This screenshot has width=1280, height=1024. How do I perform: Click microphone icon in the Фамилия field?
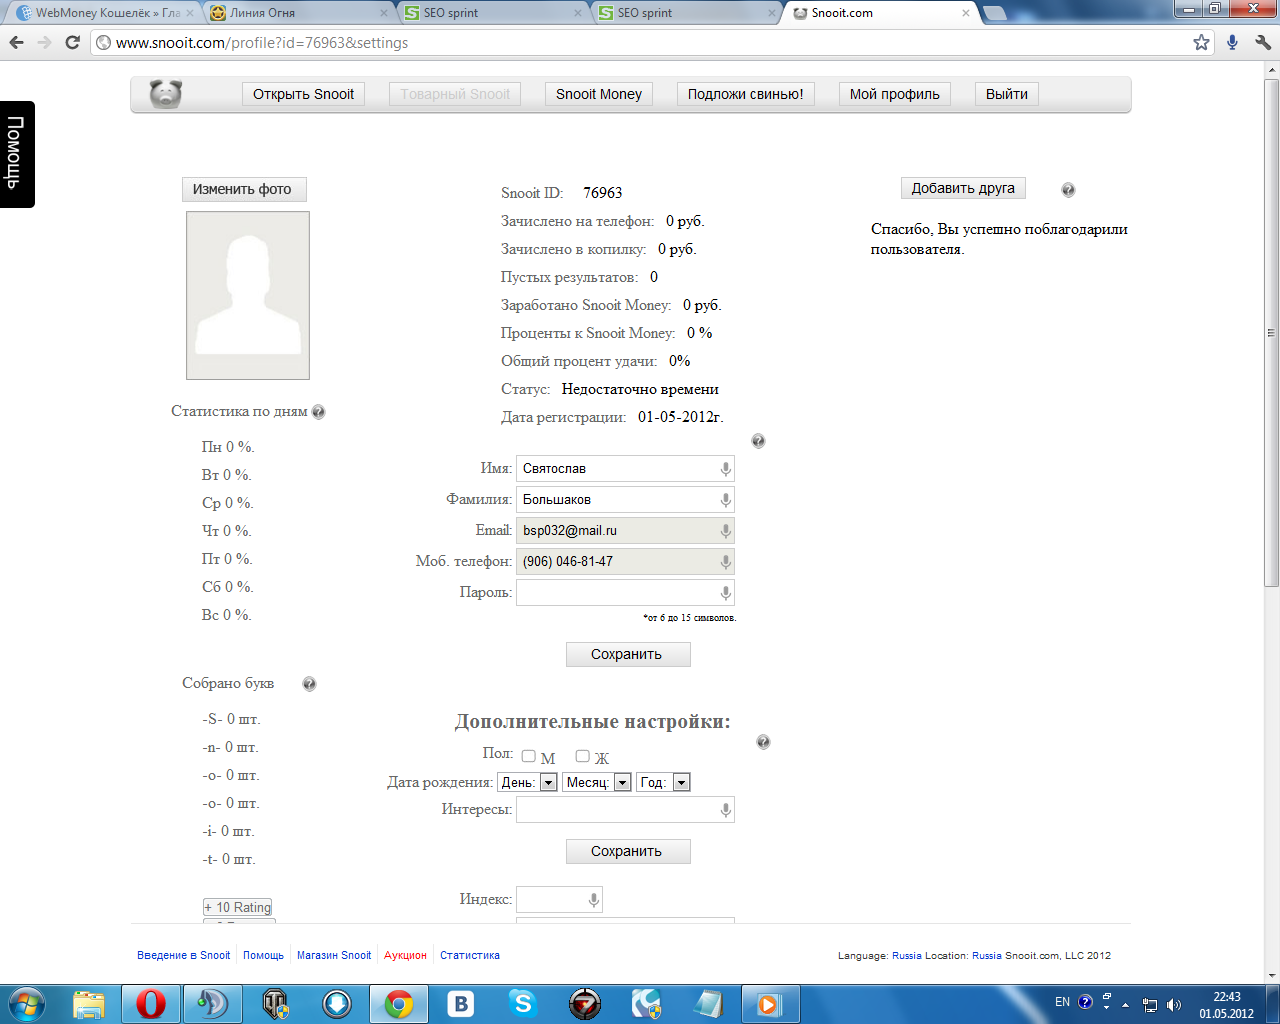pos(726,500)
